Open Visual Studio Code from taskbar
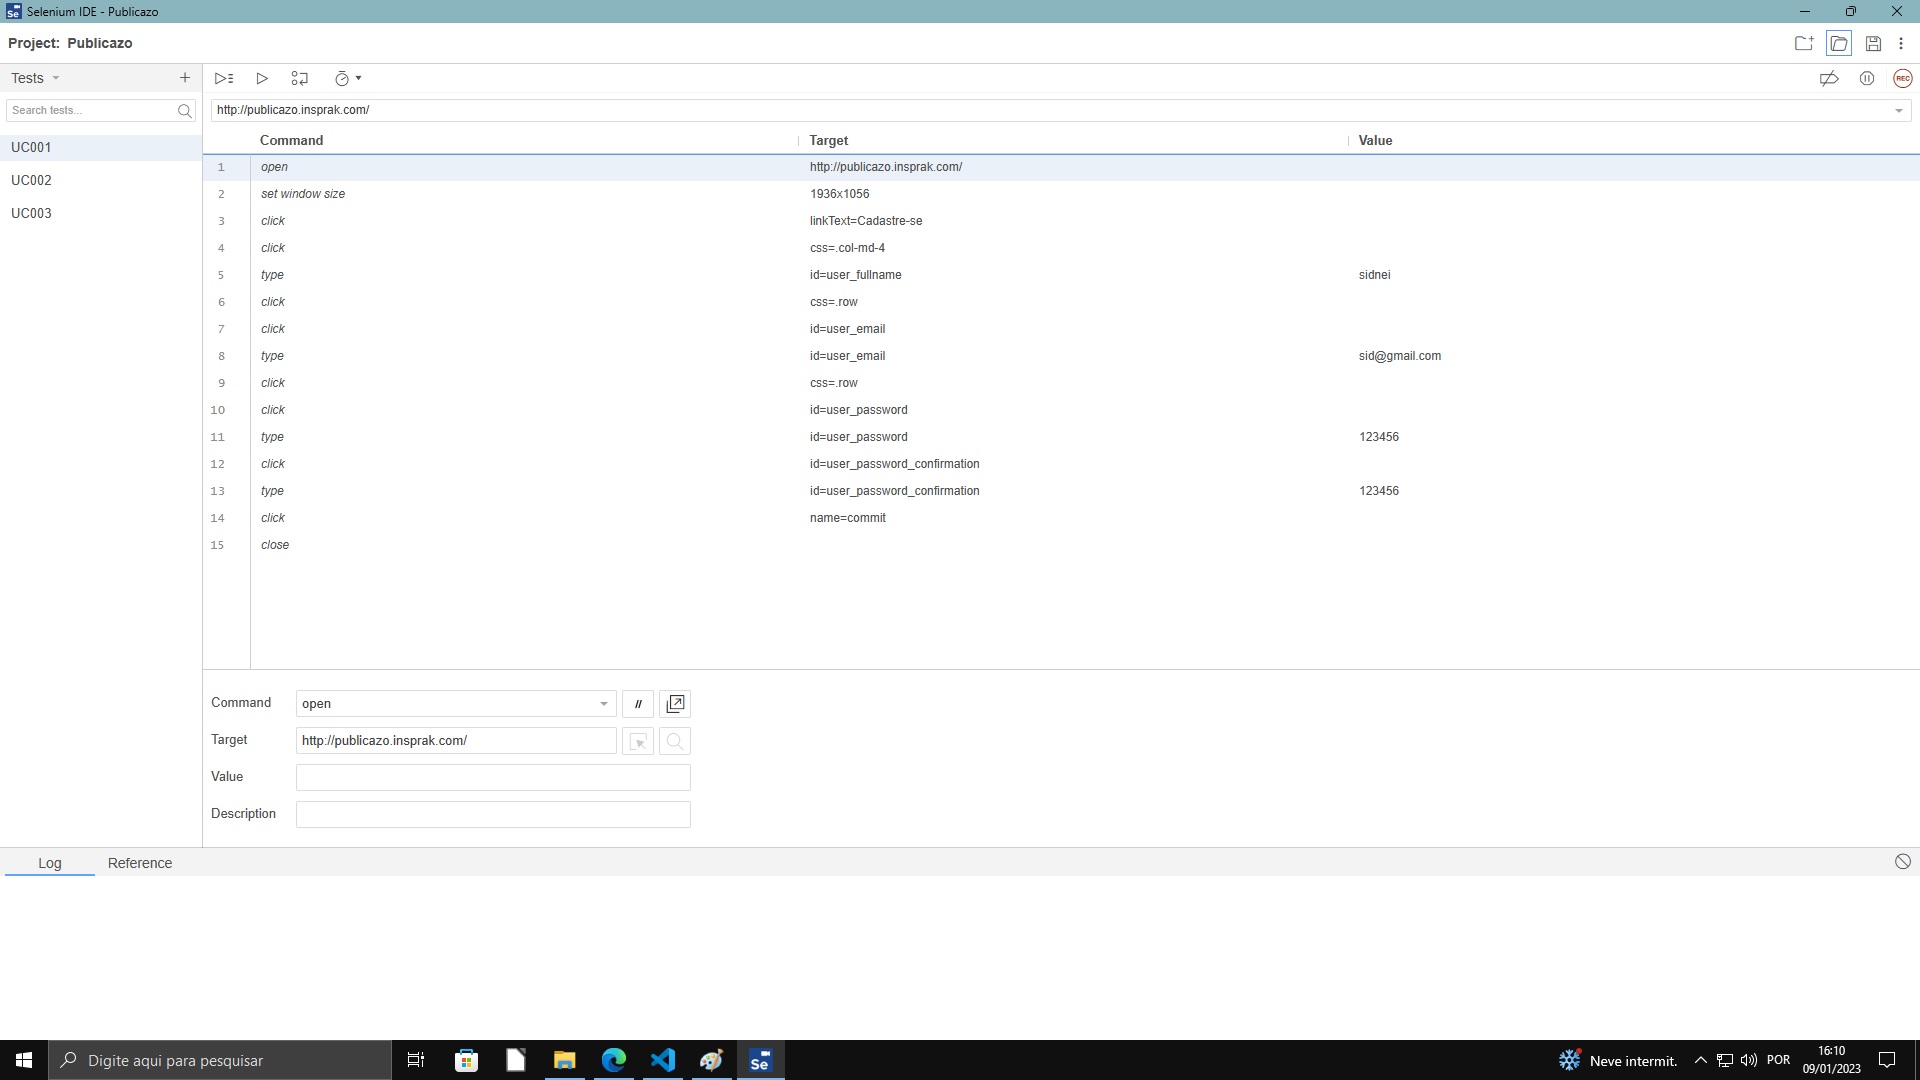1920x1080 pixels. pos(662,1060)
